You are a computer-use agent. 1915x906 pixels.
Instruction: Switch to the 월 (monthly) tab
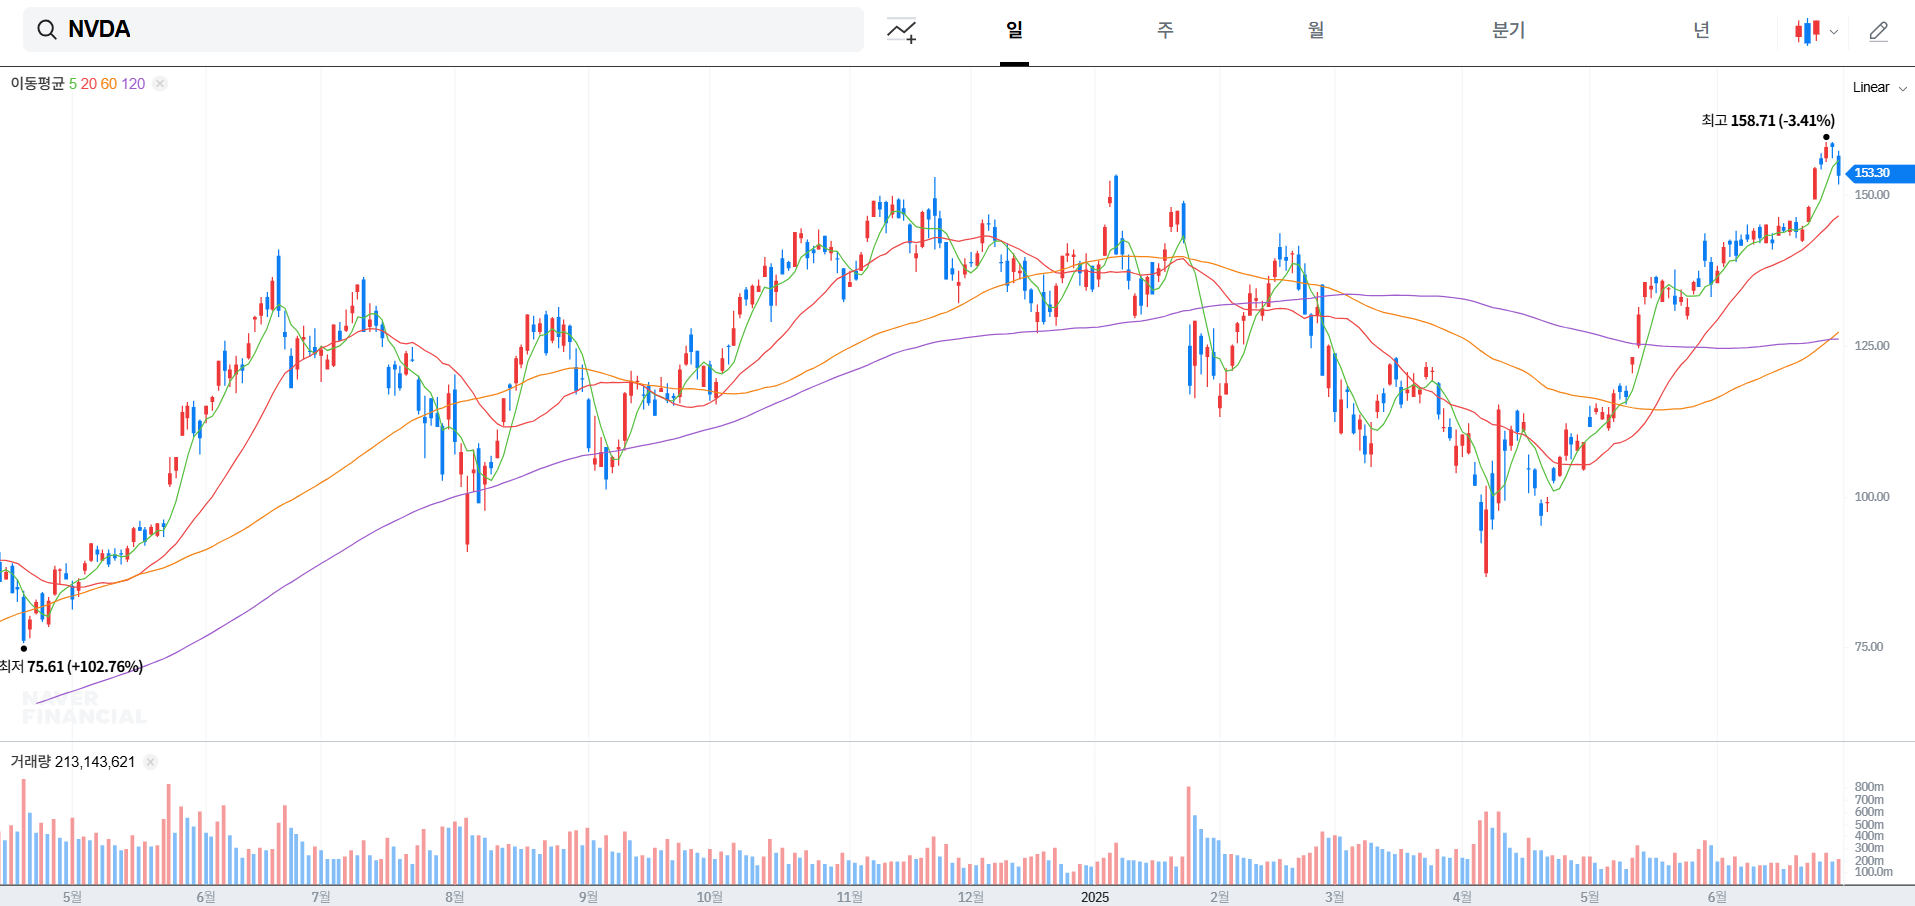(x=1316, y=30)
